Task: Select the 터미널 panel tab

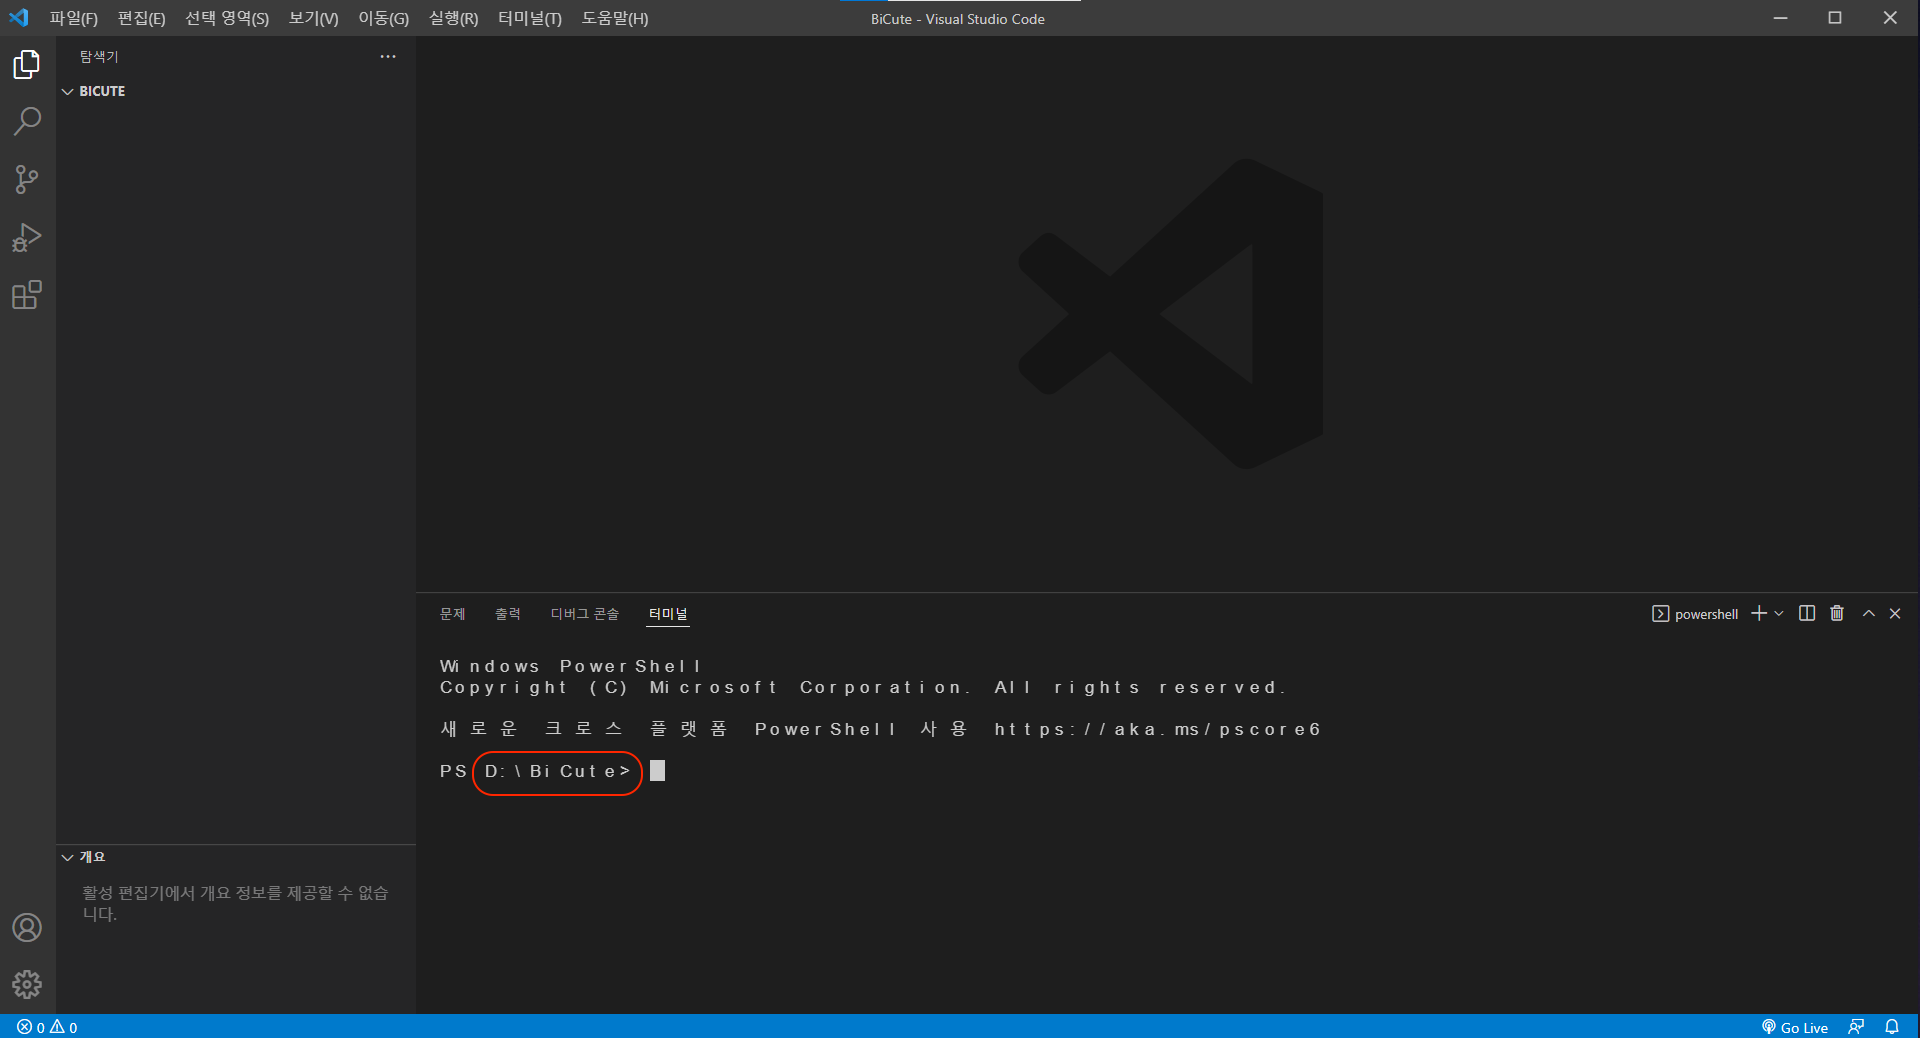Action: (668, 614)
